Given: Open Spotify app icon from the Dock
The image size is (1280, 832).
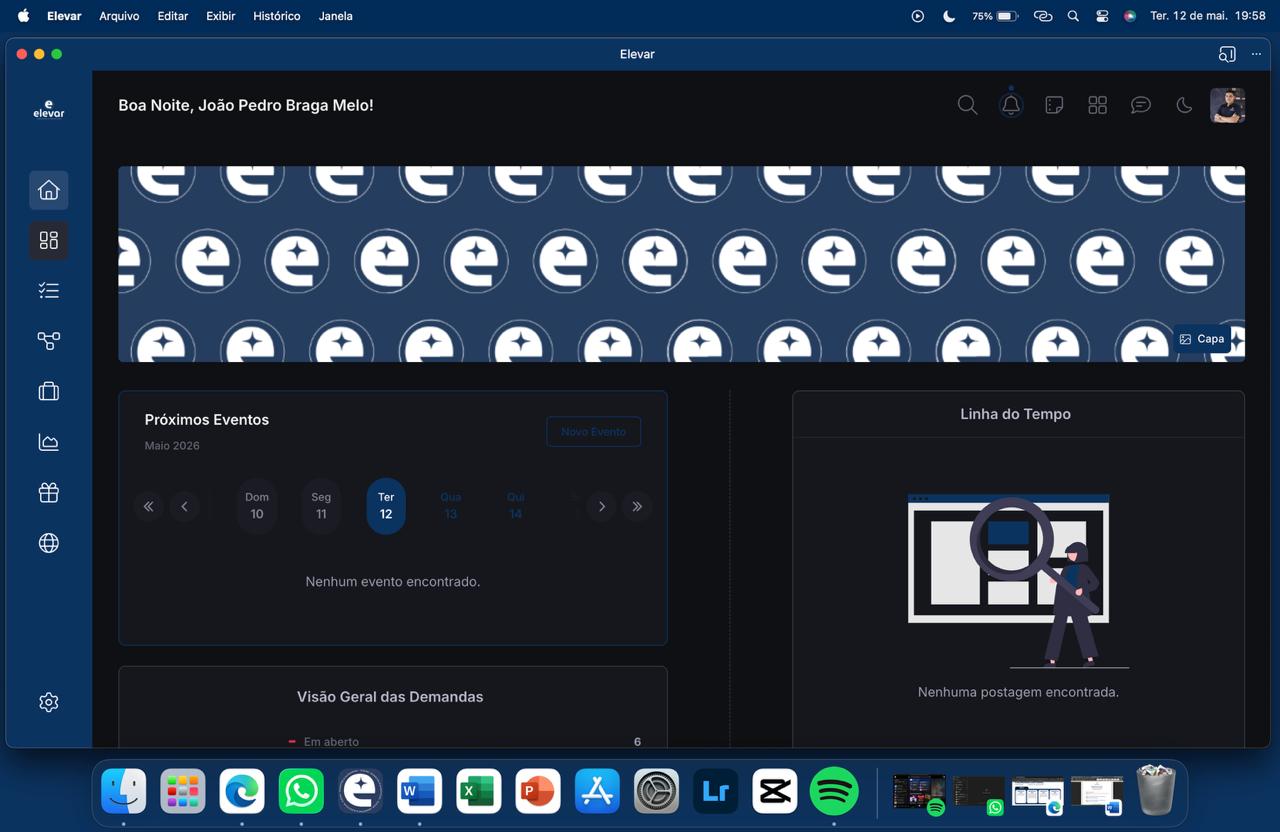Looking at the screenshot, I should click(834, 791).
